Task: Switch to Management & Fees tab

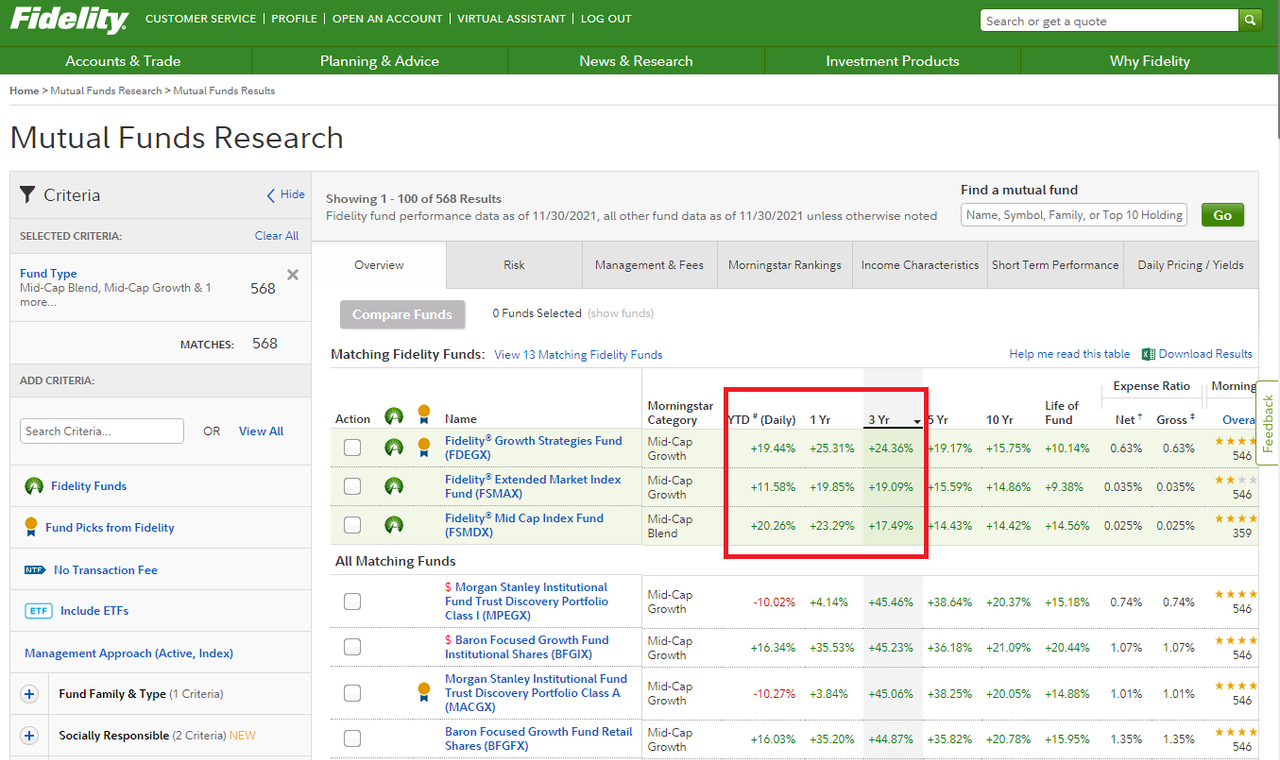Action: [649, 265]
